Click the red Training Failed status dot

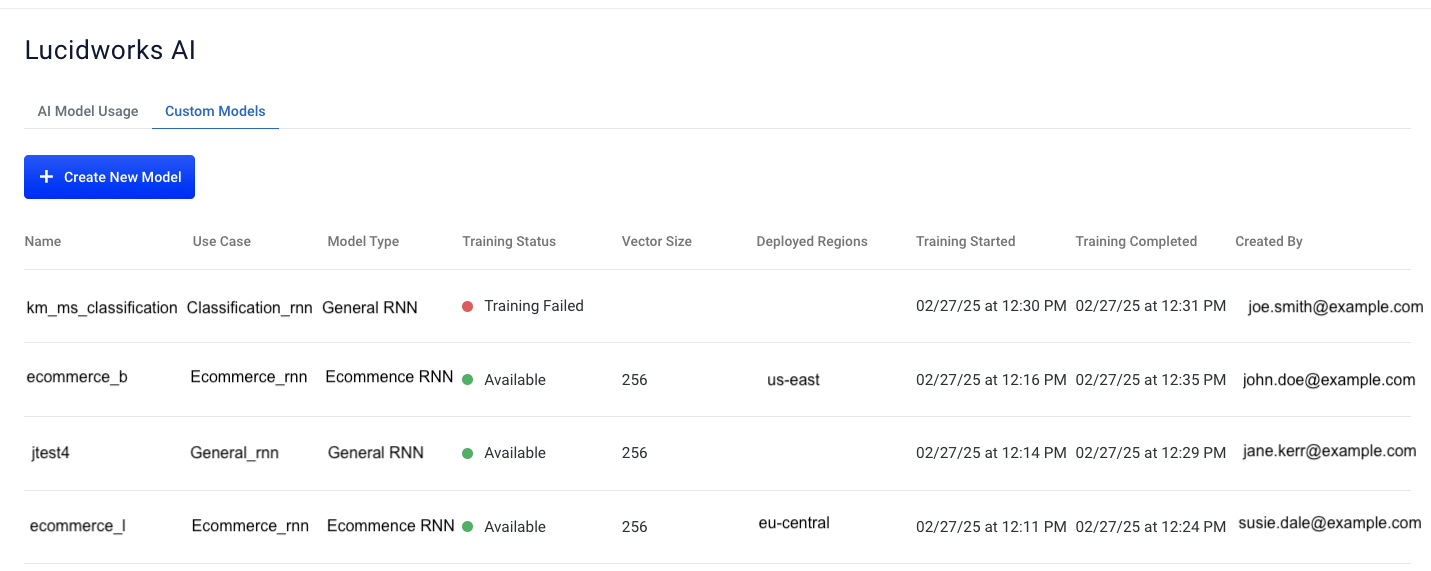coord(467,306)
